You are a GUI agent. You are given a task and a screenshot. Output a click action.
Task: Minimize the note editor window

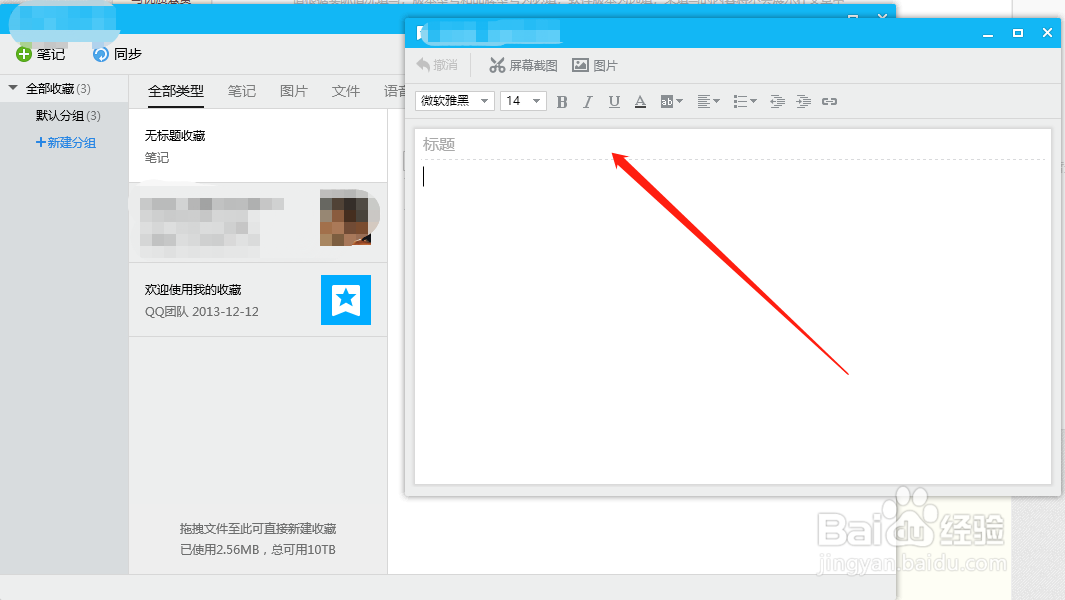(x=988, y=33)
